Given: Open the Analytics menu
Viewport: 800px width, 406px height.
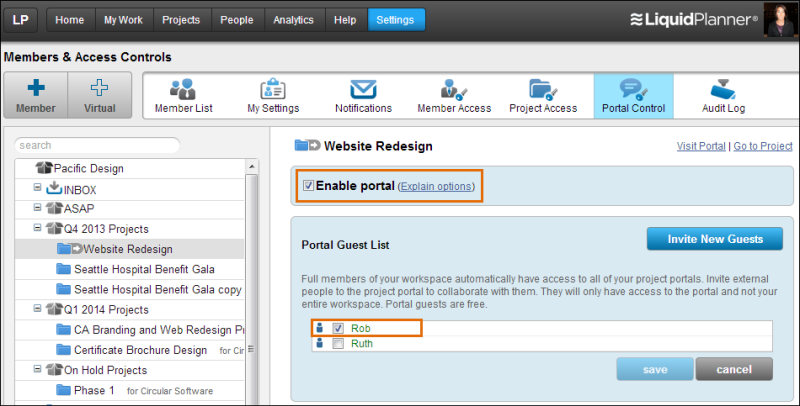Looking at the screenshot, I should pyautogui.click(x=293, y=20).
